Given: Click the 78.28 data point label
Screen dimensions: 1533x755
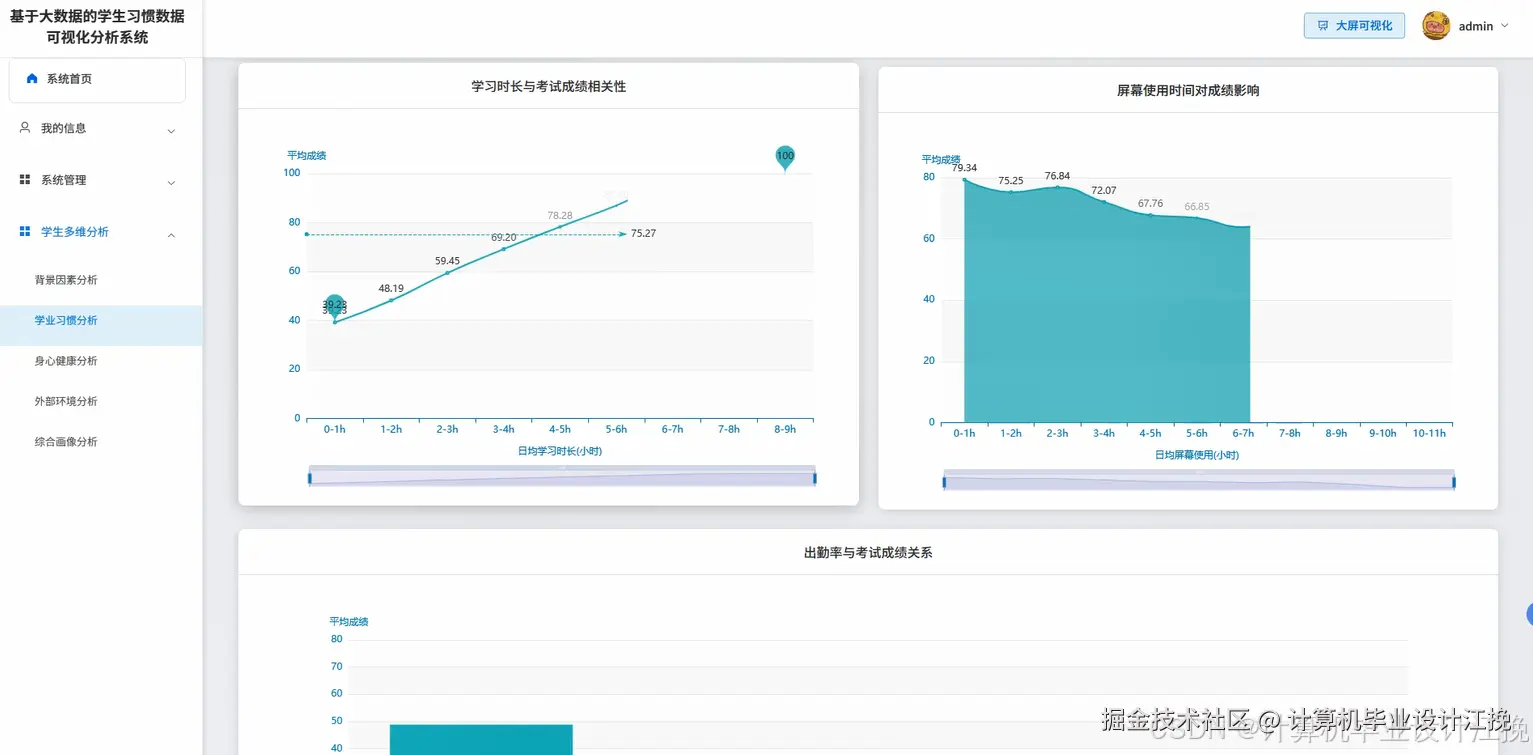Looking at the screenshot, I should pos(560,215).
